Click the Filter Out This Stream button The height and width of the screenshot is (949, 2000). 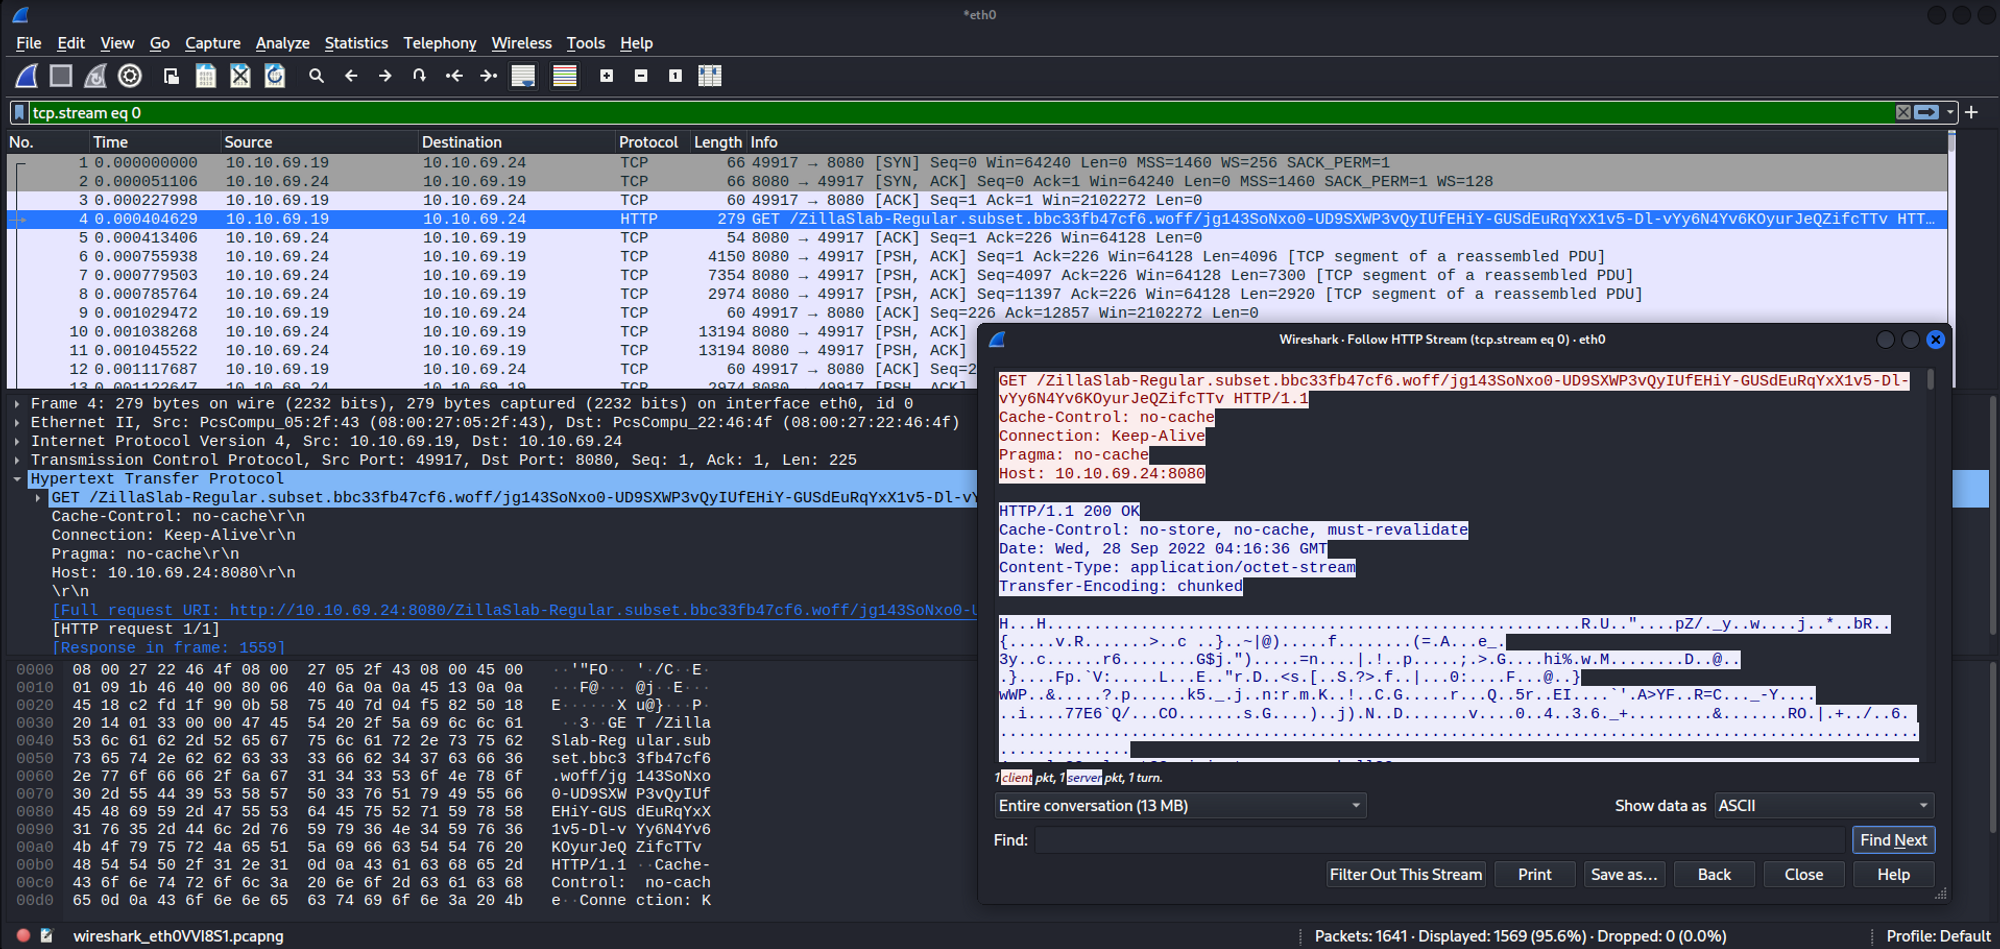pyautogui.click(x=1405, y=875)
